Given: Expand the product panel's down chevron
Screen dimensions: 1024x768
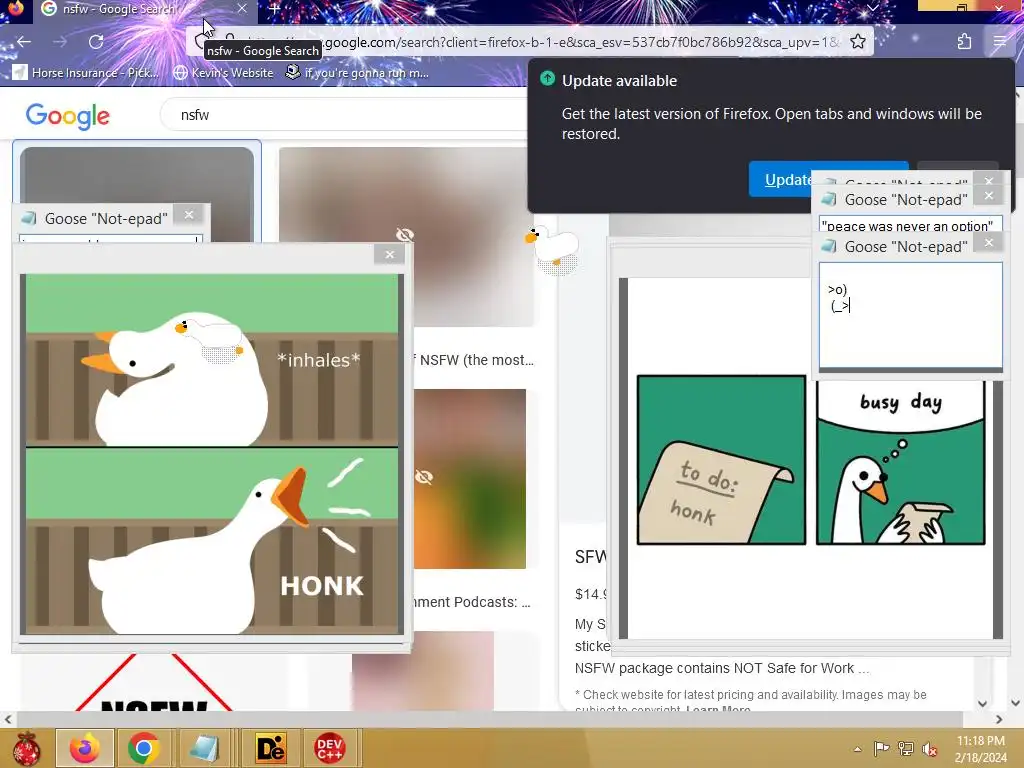Looking at the screenshot, I should (982, 703).
